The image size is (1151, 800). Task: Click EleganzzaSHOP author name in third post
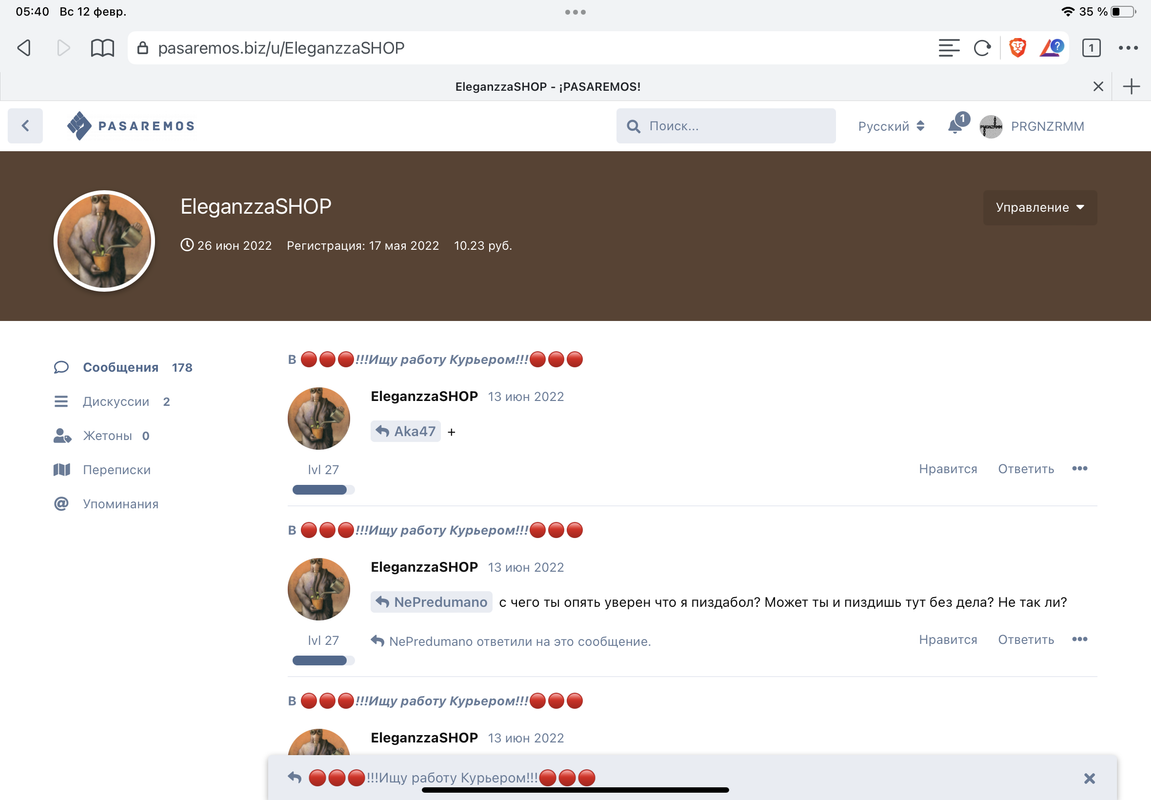click(424, 738)
